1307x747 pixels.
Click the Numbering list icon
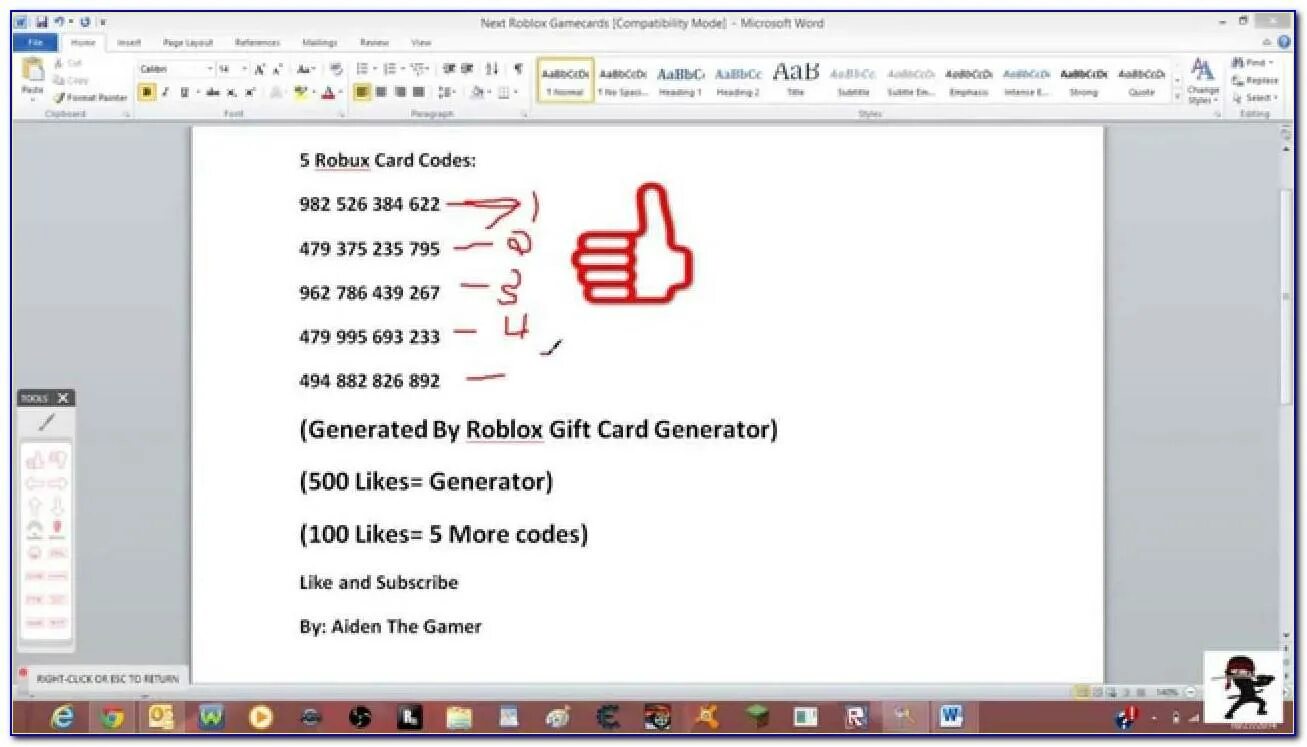pyautogui.click(x=392, y=69)
